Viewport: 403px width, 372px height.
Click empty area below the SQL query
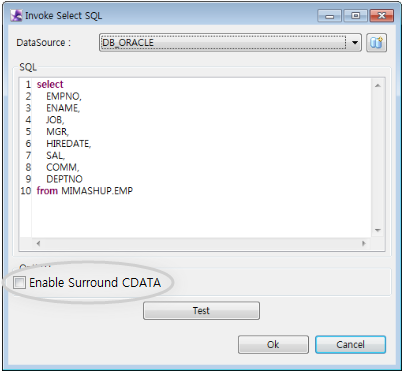pos(200,217)
